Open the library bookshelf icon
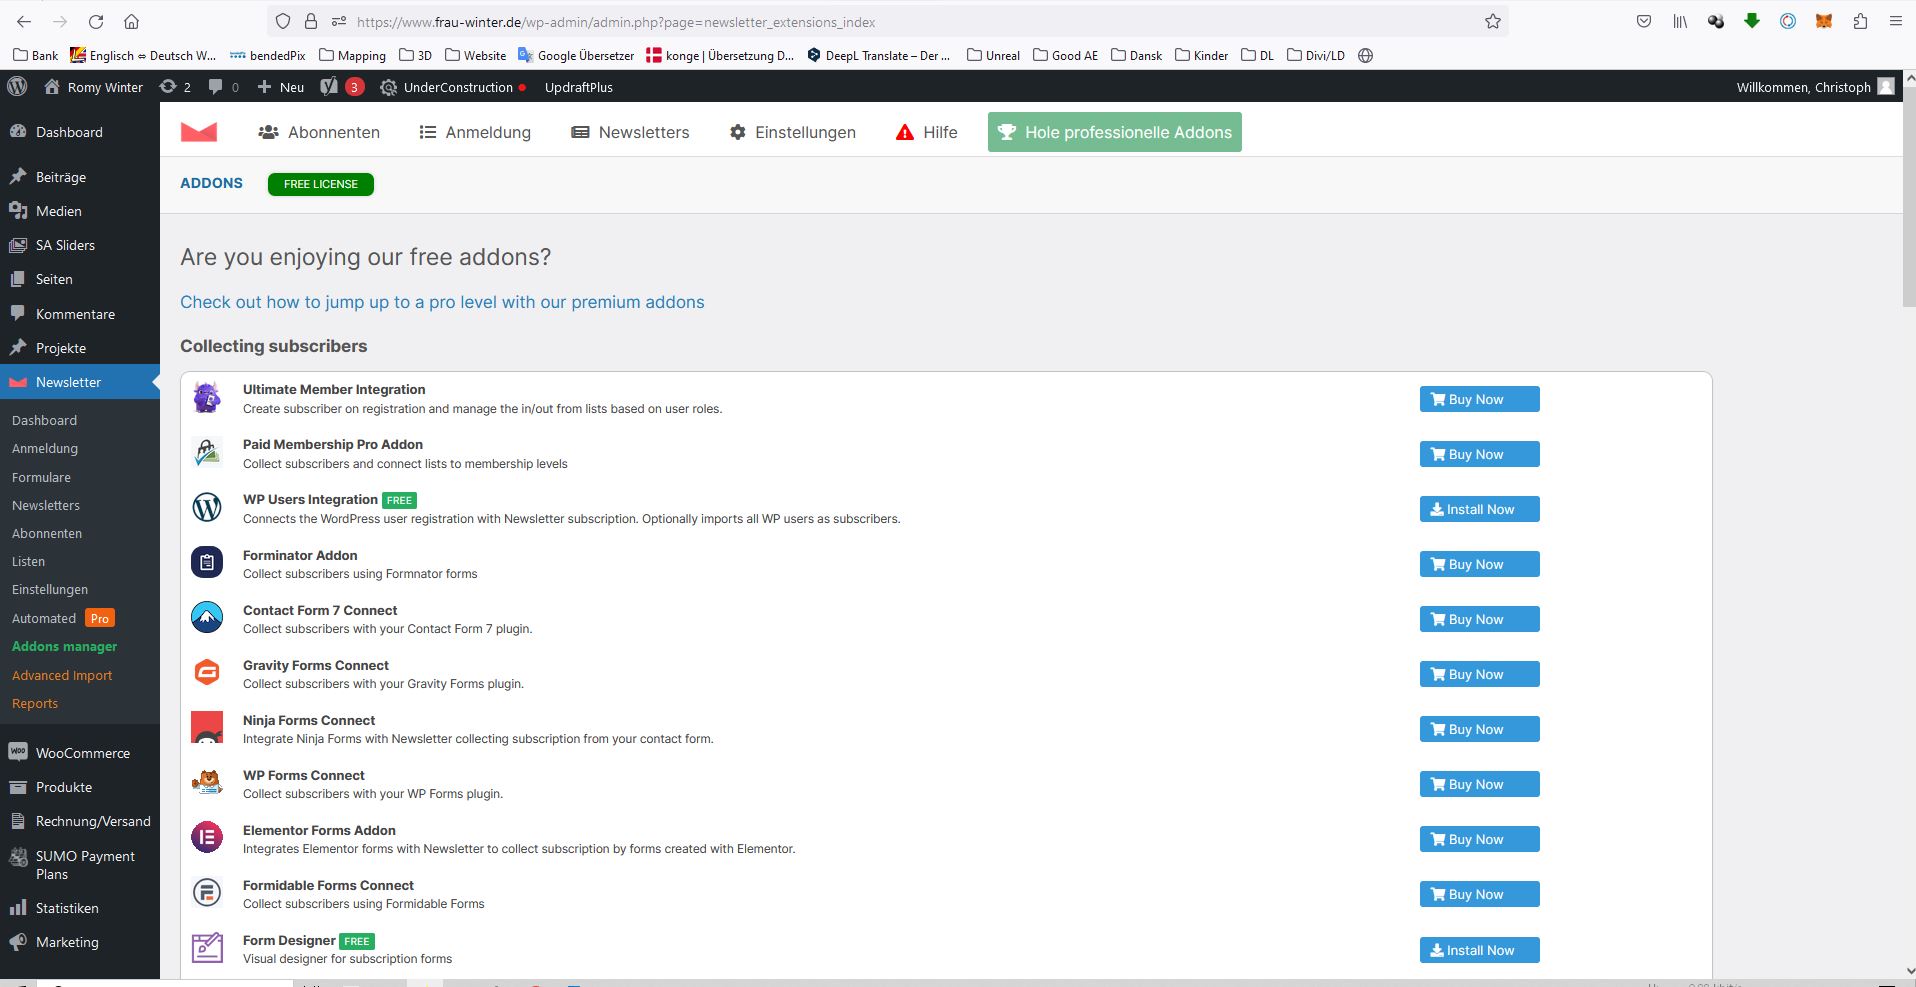1916x987 pixels. 1680,21
